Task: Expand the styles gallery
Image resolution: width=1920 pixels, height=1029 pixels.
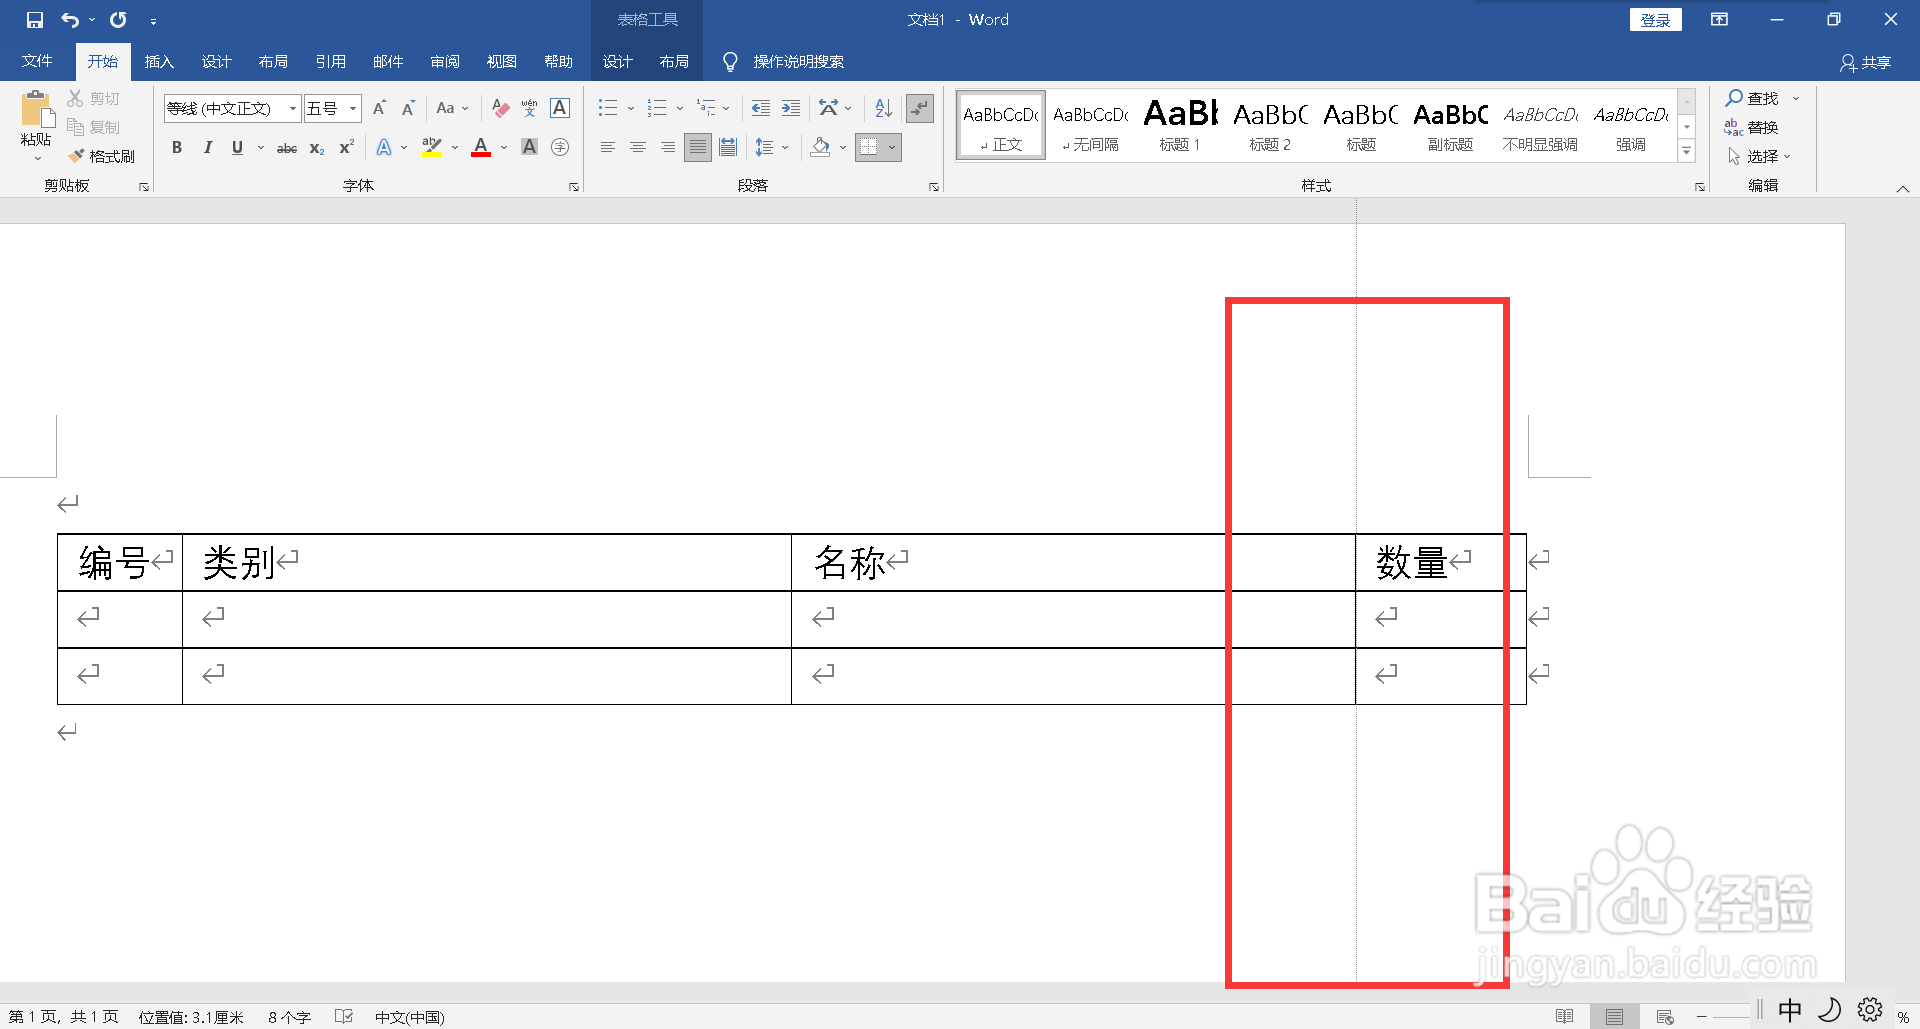Action: 1687,152
